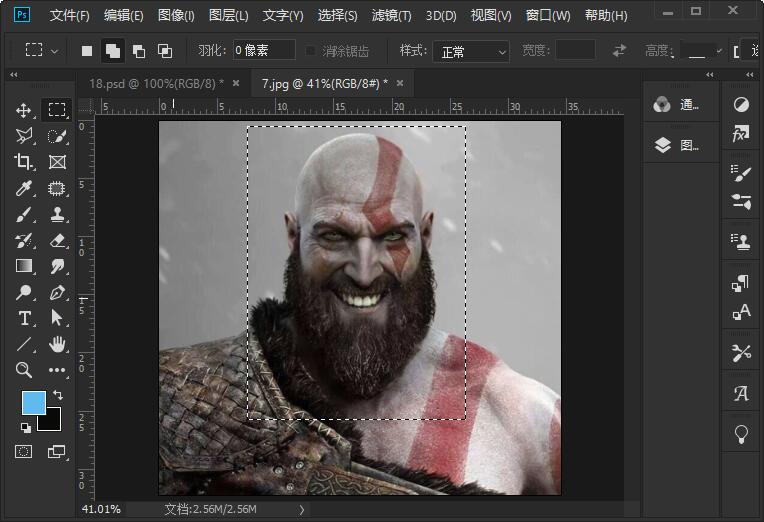The image size is (764, 522).
Task: Select the Dodge tool
Action: click(x=23, y=292)
